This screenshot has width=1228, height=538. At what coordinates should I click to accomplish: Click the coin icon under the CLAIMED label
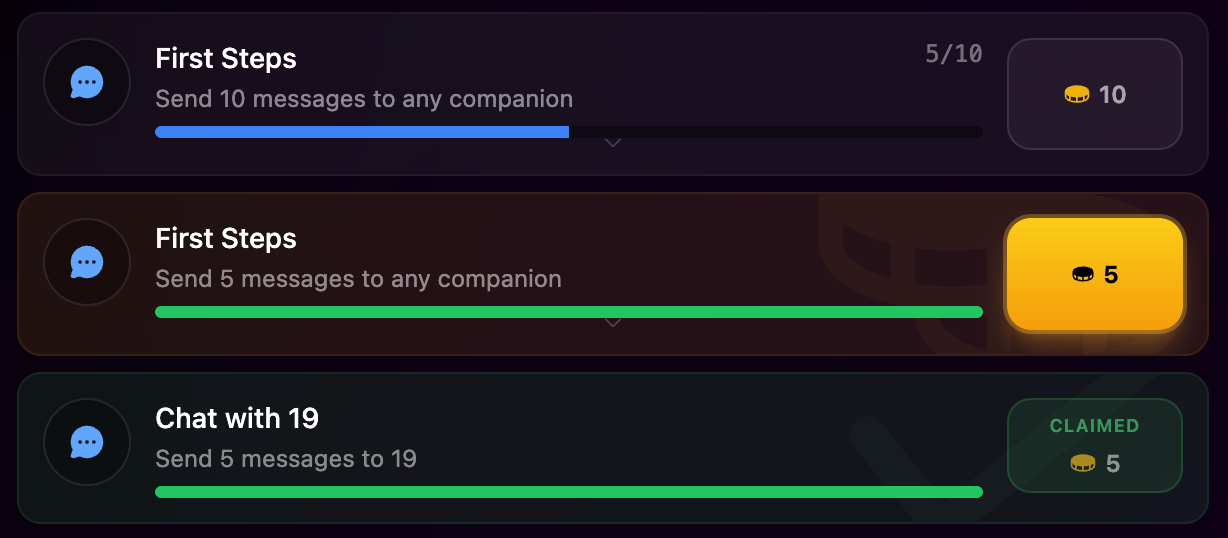1083,463
